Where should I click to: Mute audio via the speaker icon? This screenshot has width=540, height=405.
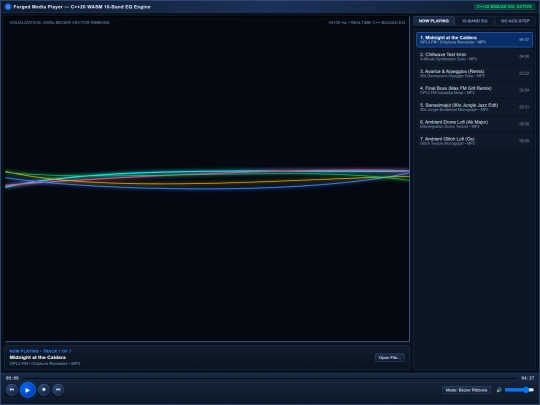(x=499, y=390)
